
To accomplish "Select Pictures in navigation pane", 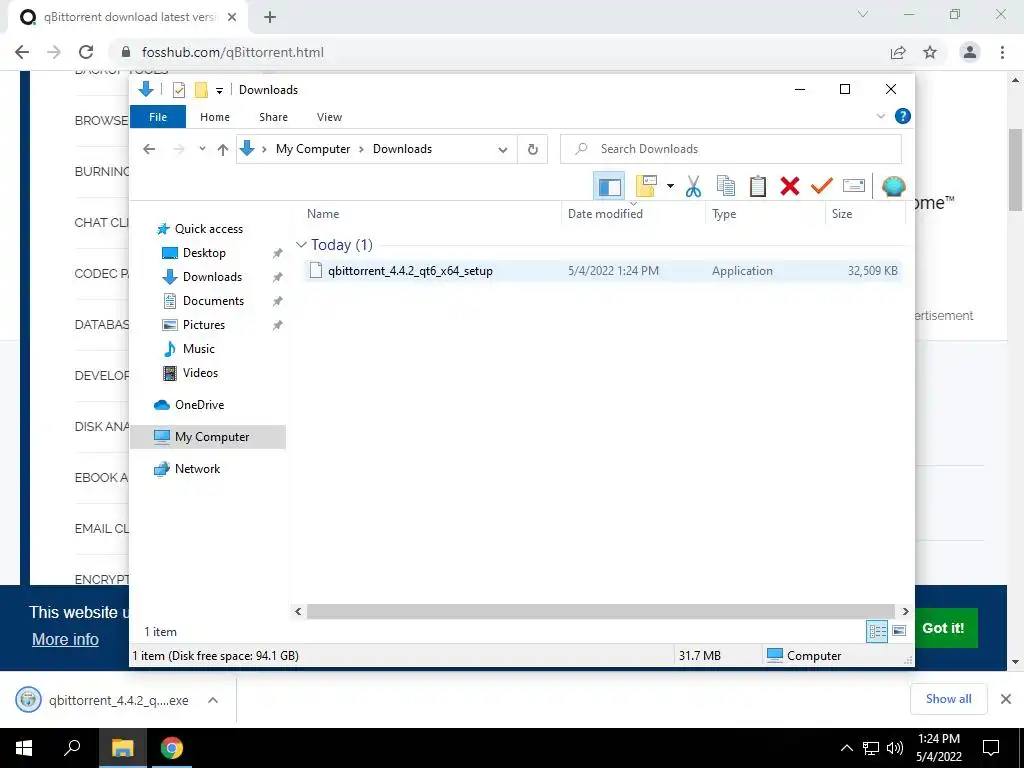I will [204, 325].
